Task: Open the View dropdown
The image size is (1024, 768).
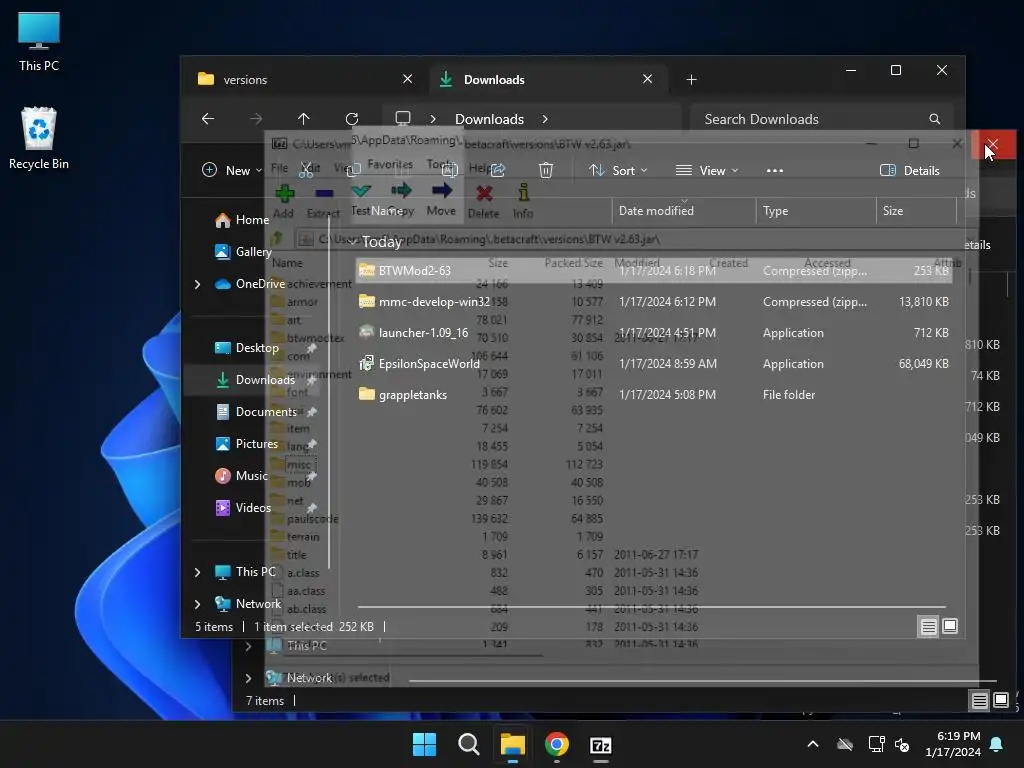Action: click(x=707, y=170)
